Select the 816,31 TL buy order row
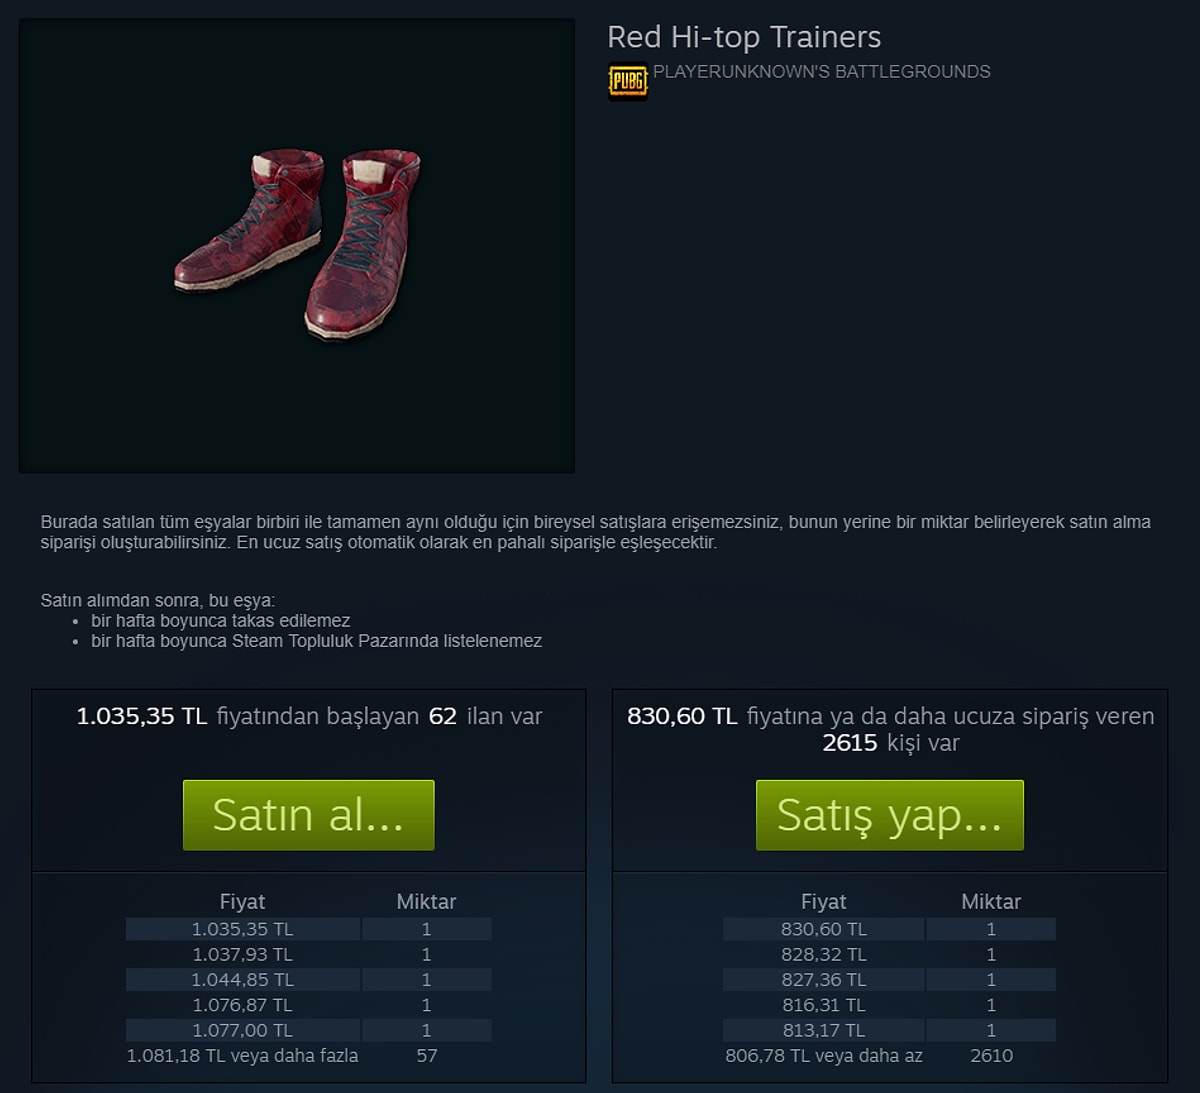 click(889, 1005)
